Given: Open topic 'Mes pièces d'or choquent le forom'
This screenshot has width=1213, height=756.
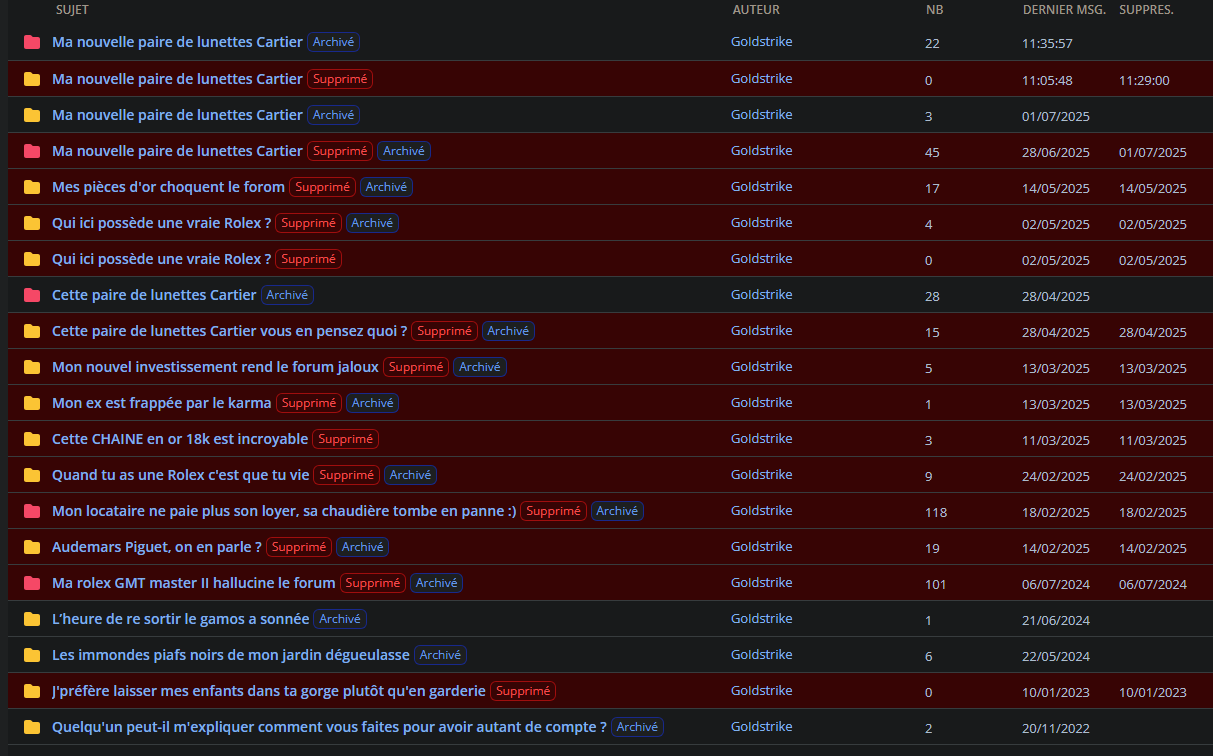Looking at the screenshot, I should (x=168, y=187).
